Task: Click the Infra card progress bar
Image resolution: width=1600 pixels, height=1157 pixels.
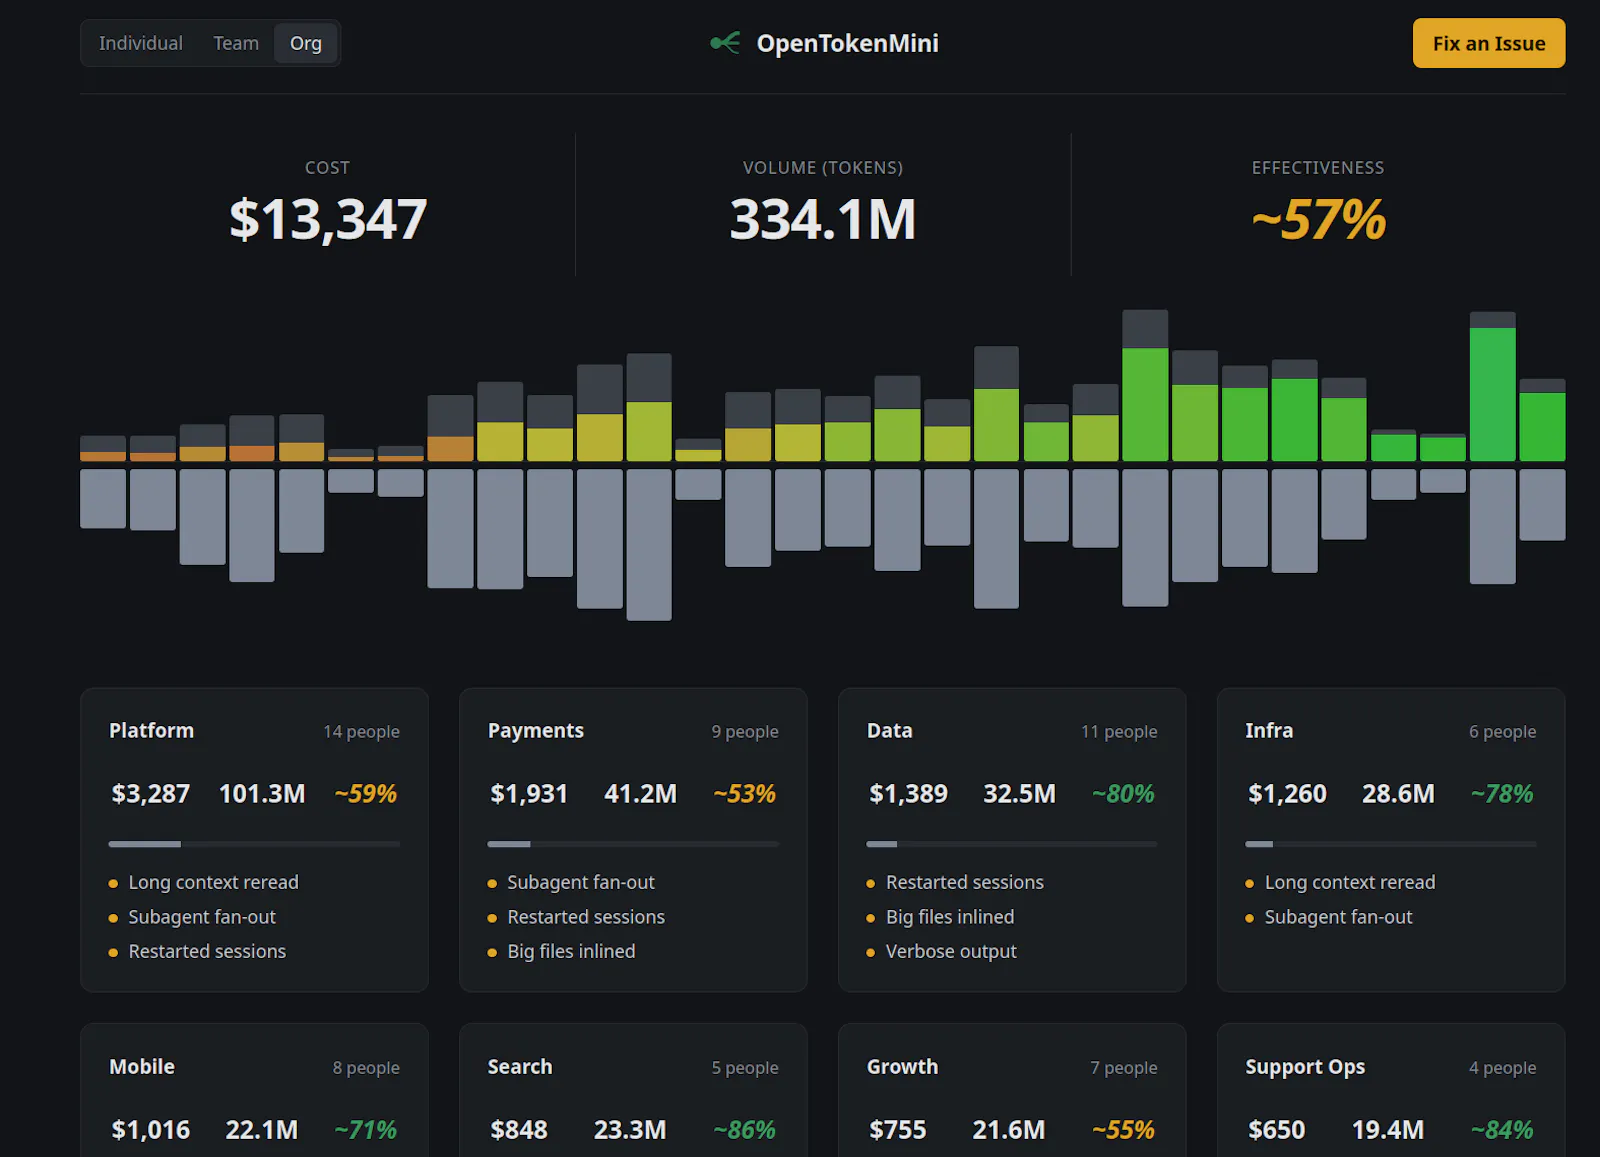Action: 1391,844
